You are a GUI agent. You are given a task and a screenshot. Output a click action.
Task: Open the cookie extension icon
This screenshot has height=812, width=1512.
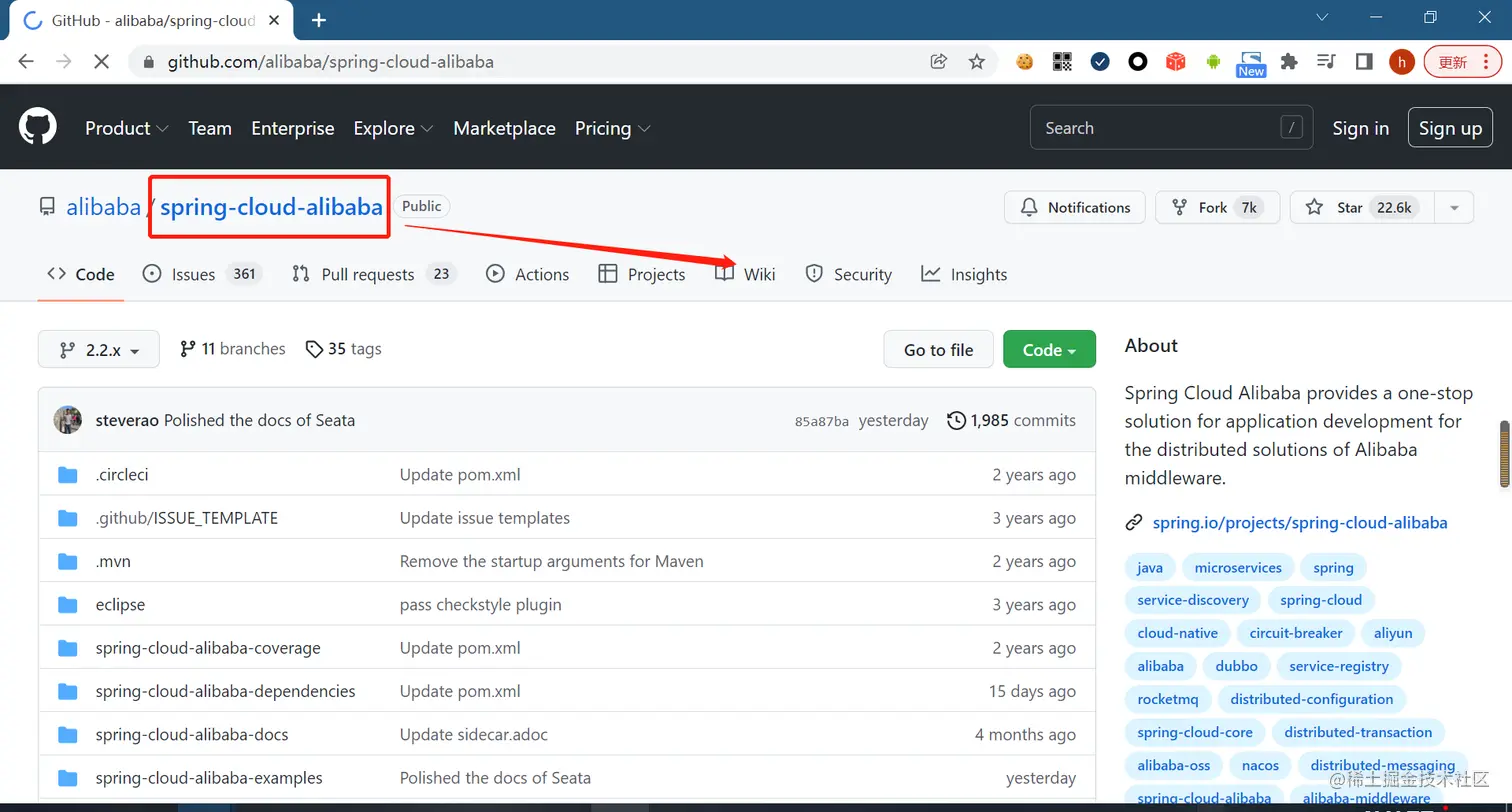click(1024, 62)
